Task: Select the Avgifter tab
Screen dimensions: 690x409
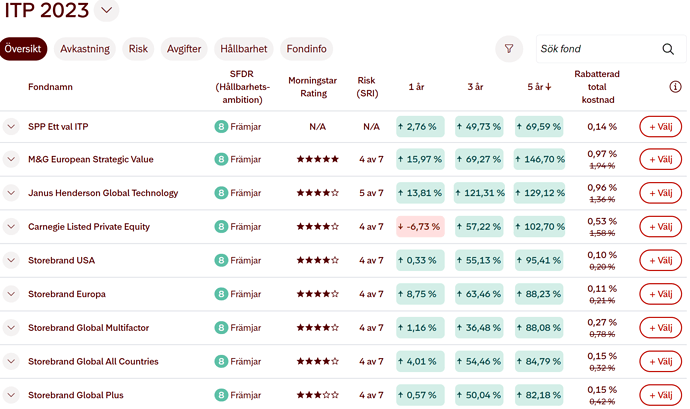Action: click(184, 48)
